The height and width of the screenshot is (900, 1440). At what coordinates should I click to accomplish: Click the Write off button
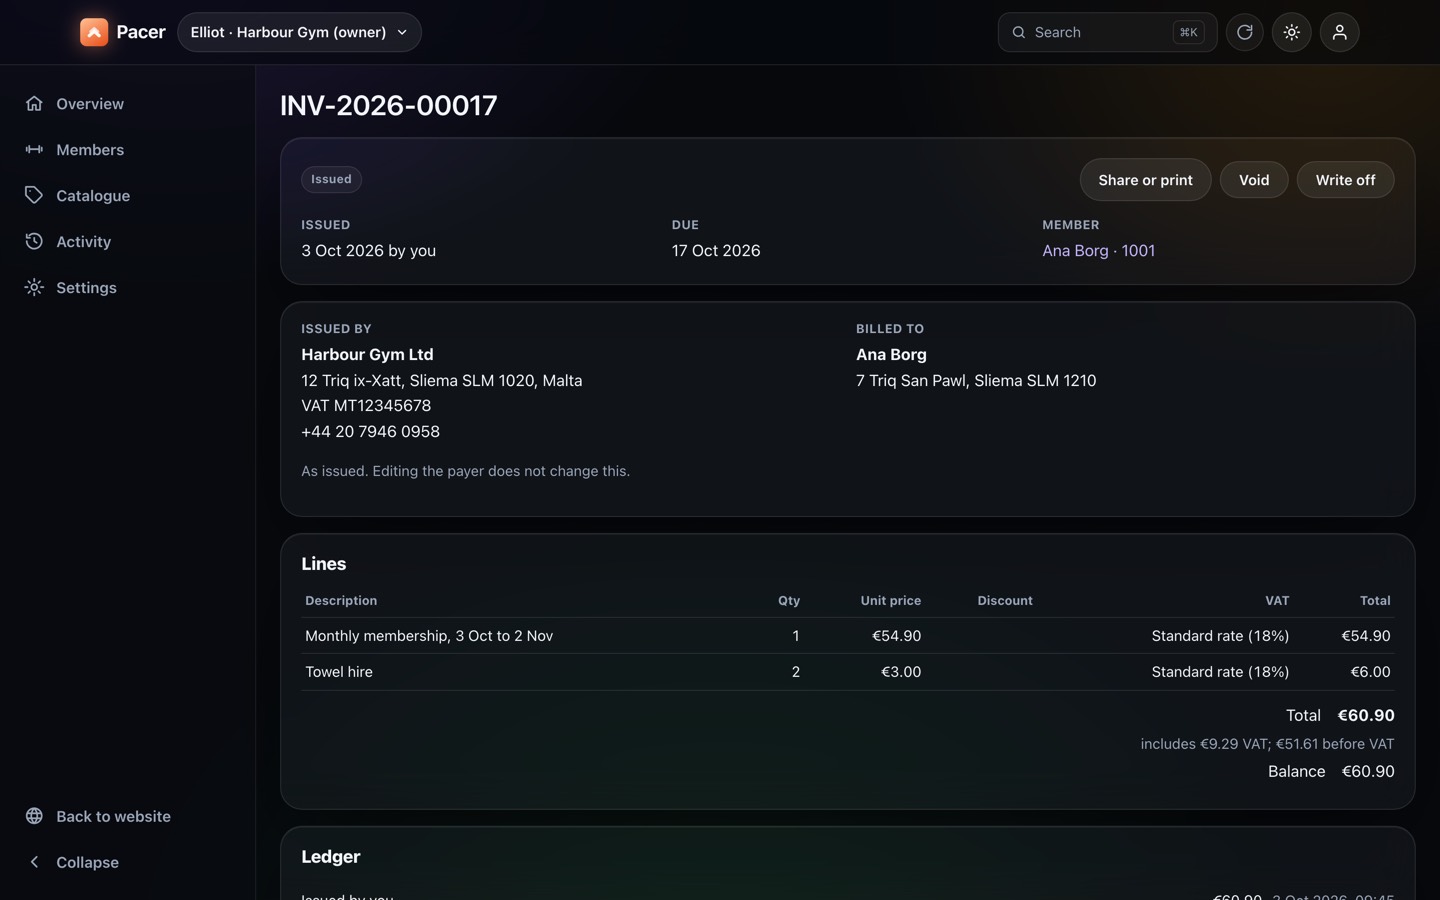click(1345, 180)
